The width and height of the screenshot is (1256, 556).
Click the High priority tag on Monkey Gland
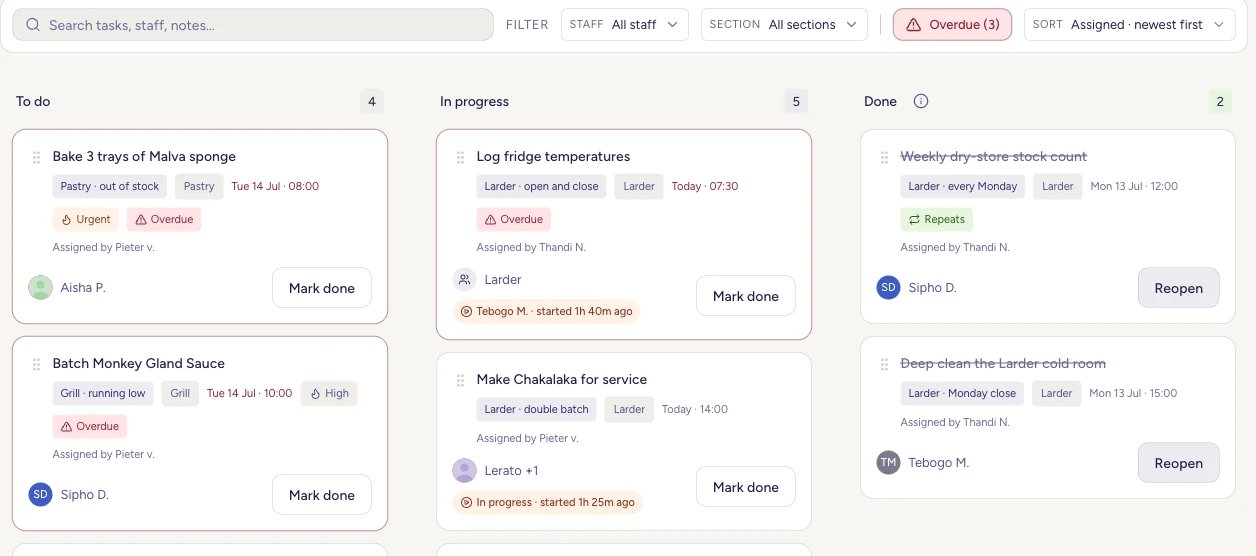[329, 393]
